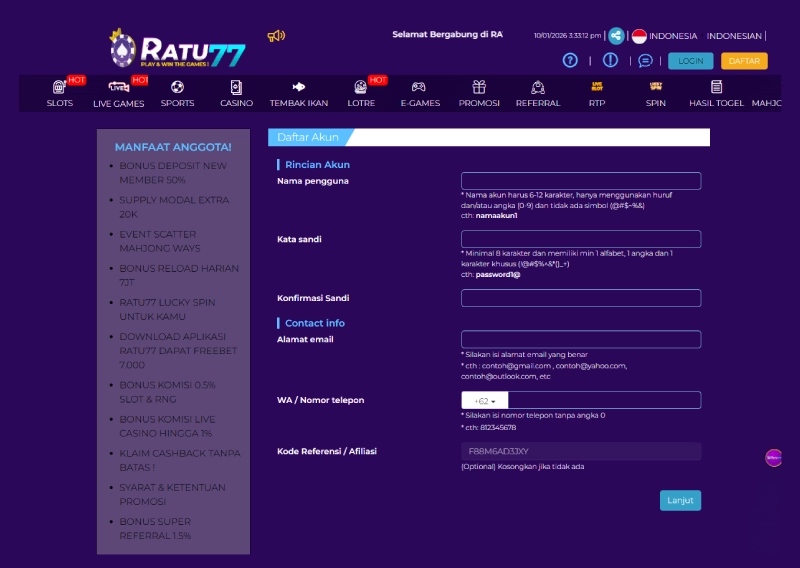Click the Indonesia flag icon
The image size is (800, 568).
[x=639, y=36]
